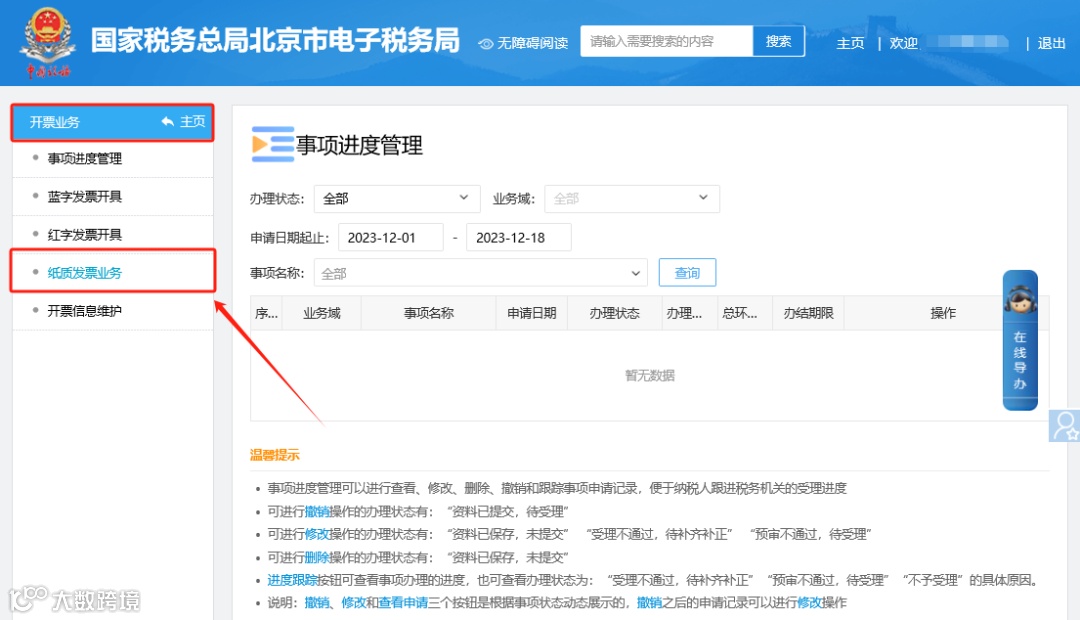Click the 申请日期 column header

click(532, 313)
